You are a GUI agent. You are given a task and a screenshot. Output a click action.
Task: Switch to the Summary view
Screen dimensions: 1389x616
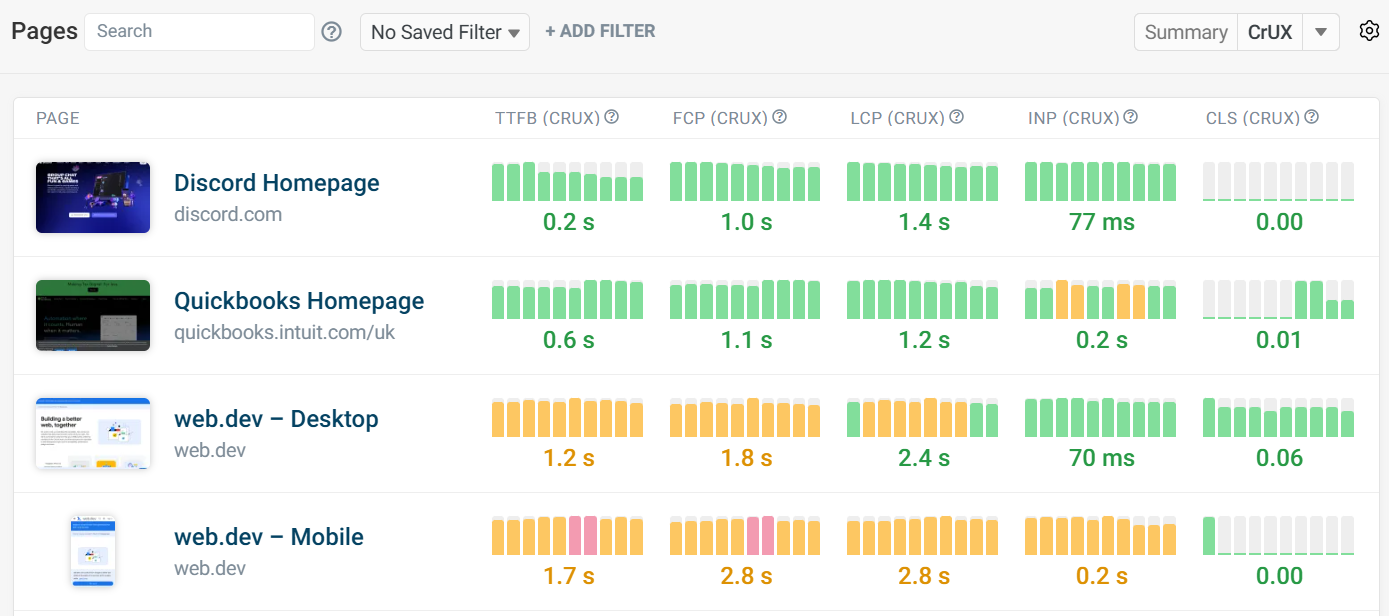(x=1185, y=31)
